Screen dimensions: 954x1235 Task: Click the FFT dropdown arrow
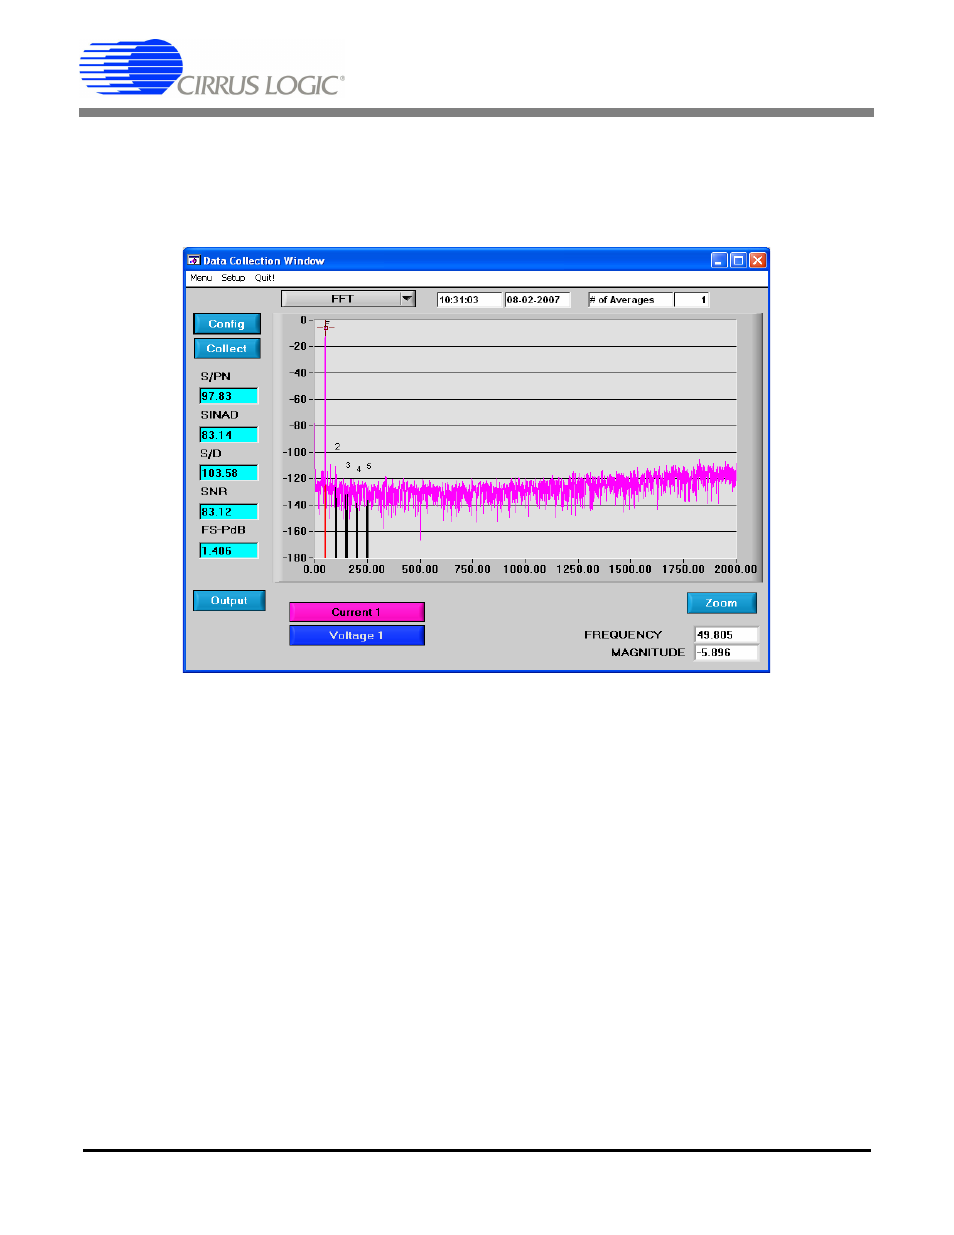(407, 299)
